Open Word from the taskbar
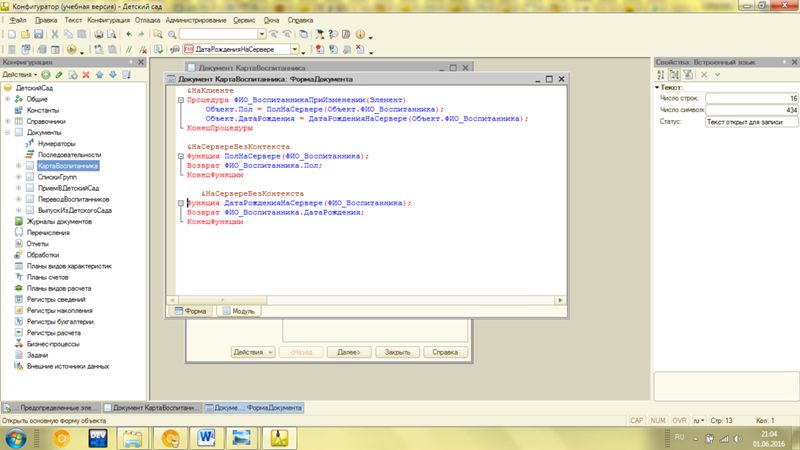This screenshot has width=800, height=450. (206, 438)
